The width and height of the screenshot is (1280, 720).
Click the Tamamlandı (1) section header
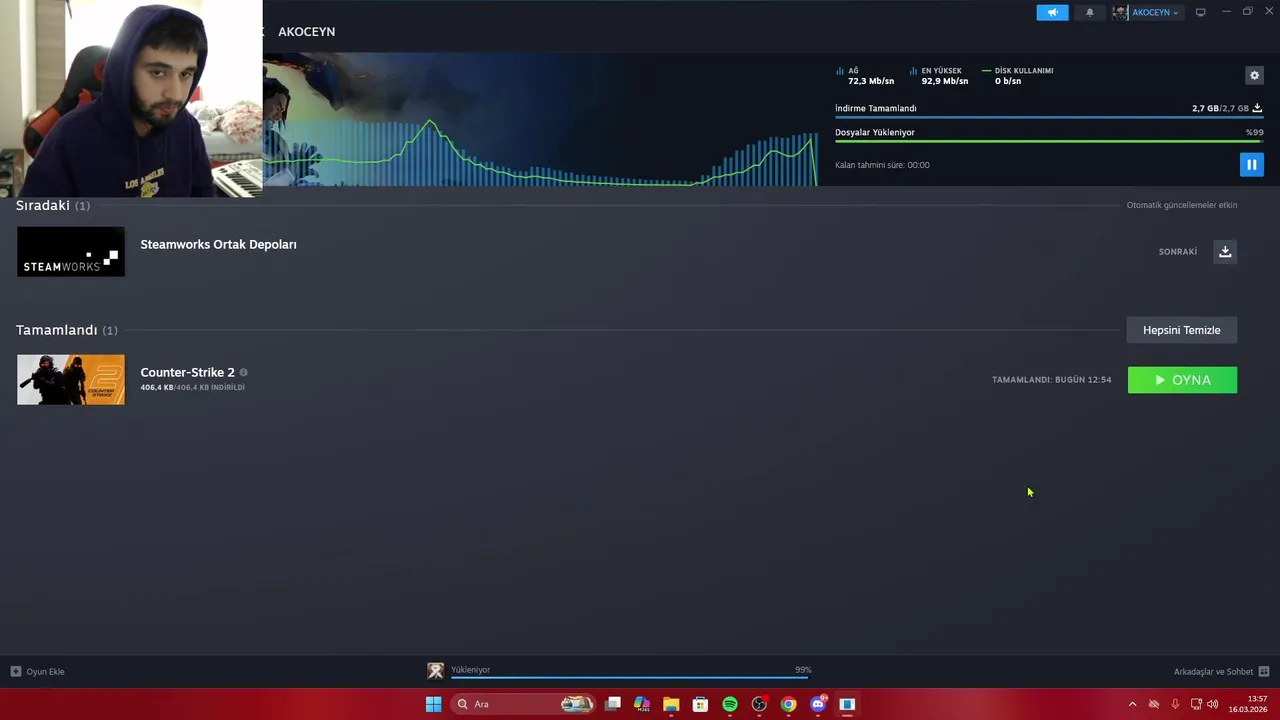pyautogui.click(x=66, y=330)
